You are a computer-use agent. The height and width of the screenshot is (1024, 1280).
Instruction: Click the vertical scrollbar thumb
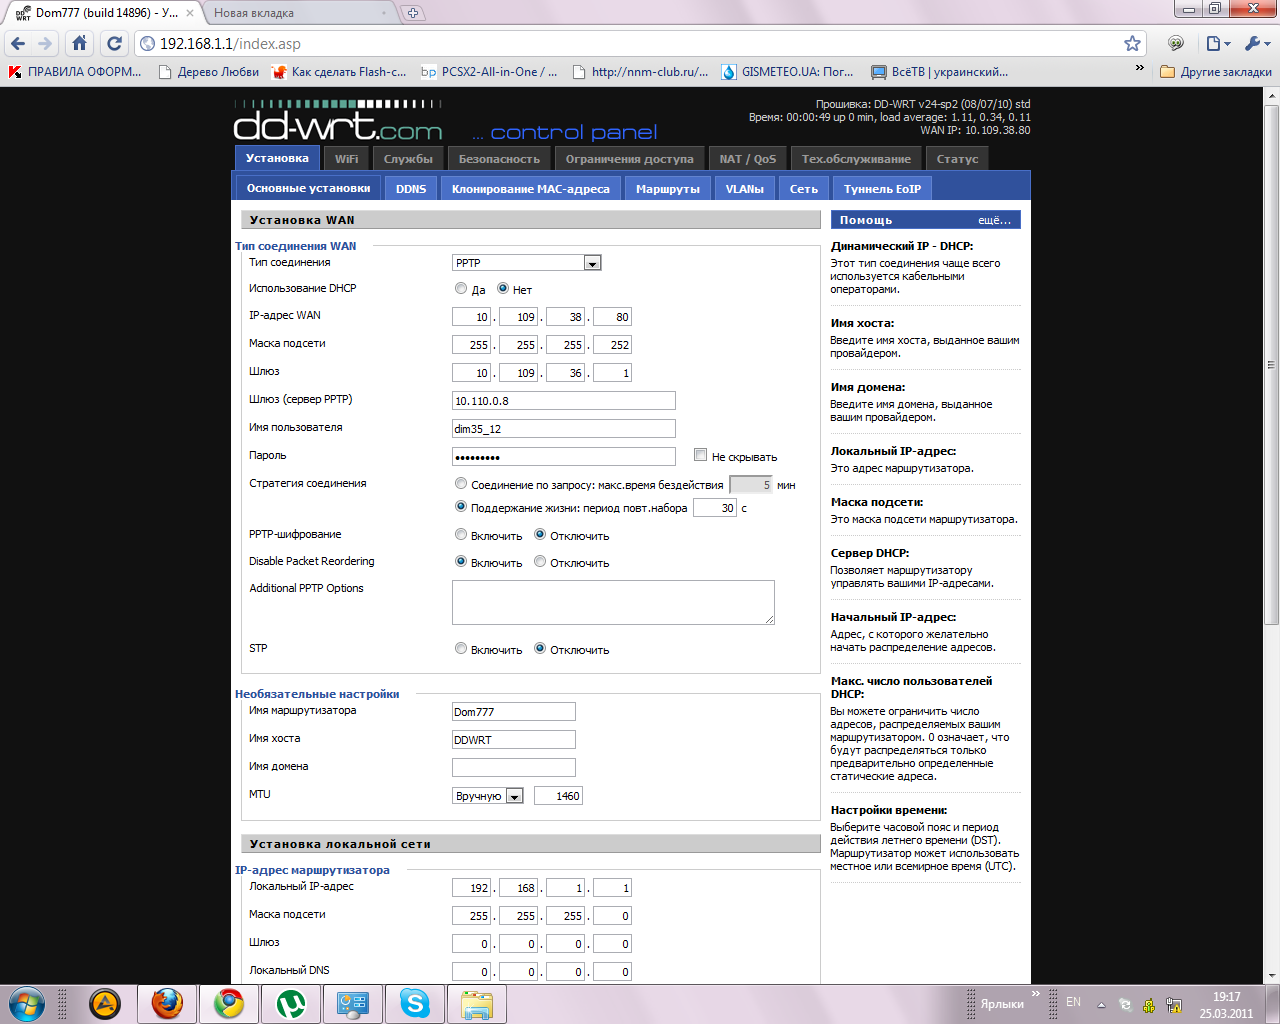pyautogui.click(x=1272, y=364)
